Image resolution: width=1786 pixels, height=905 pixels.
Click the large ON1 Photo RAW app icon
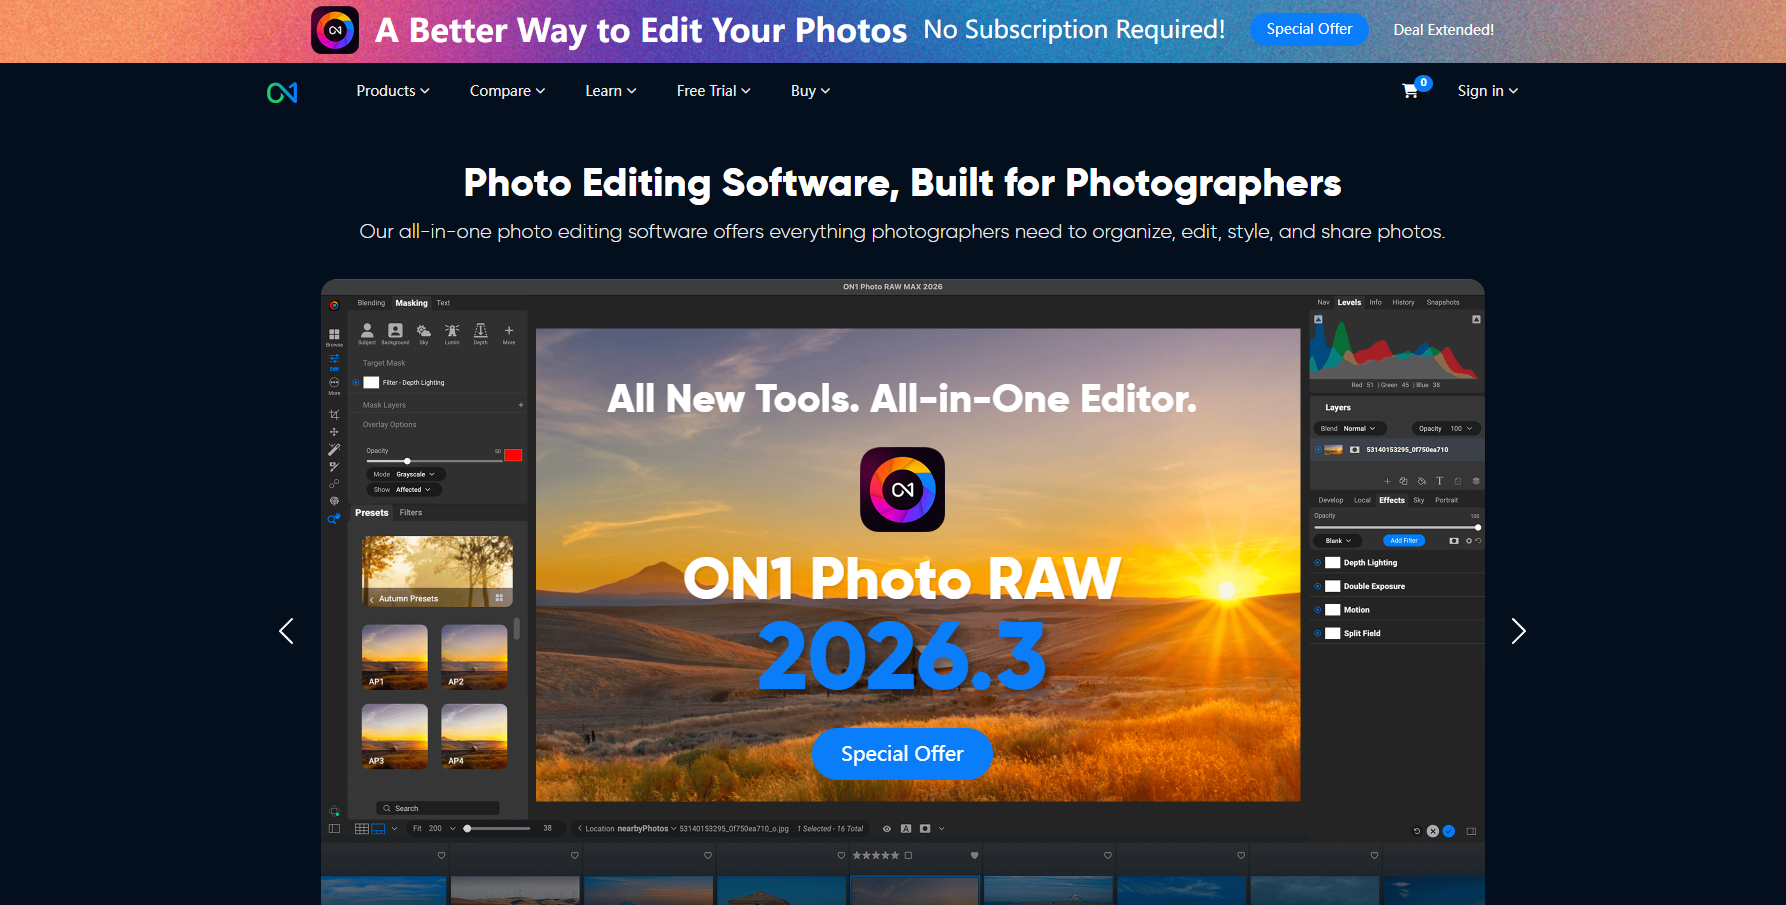pyautogui.click(x=903, y=489)
